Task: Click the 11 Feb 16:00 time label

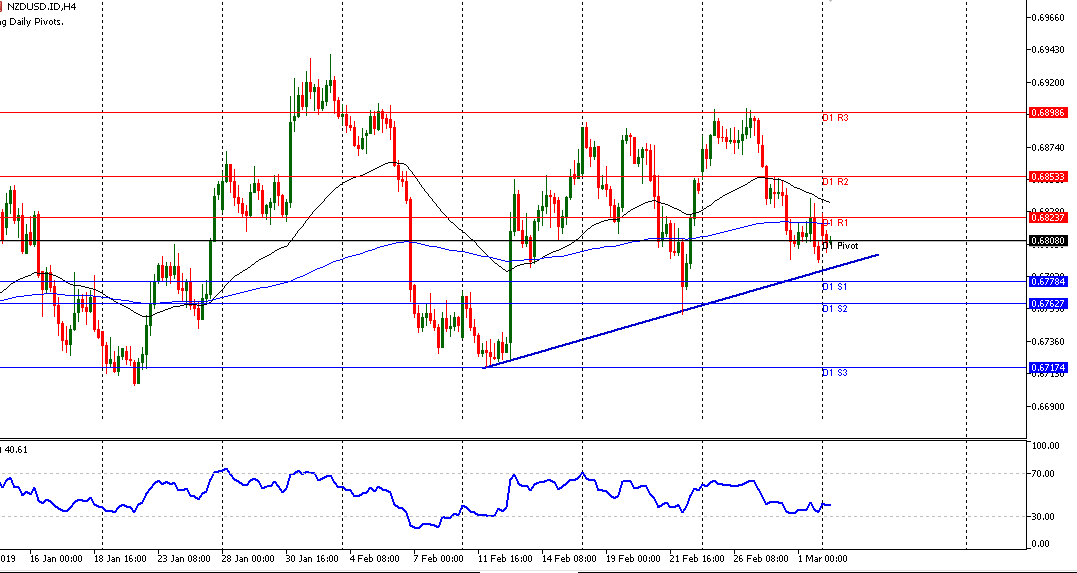Action: pos(503,558)
